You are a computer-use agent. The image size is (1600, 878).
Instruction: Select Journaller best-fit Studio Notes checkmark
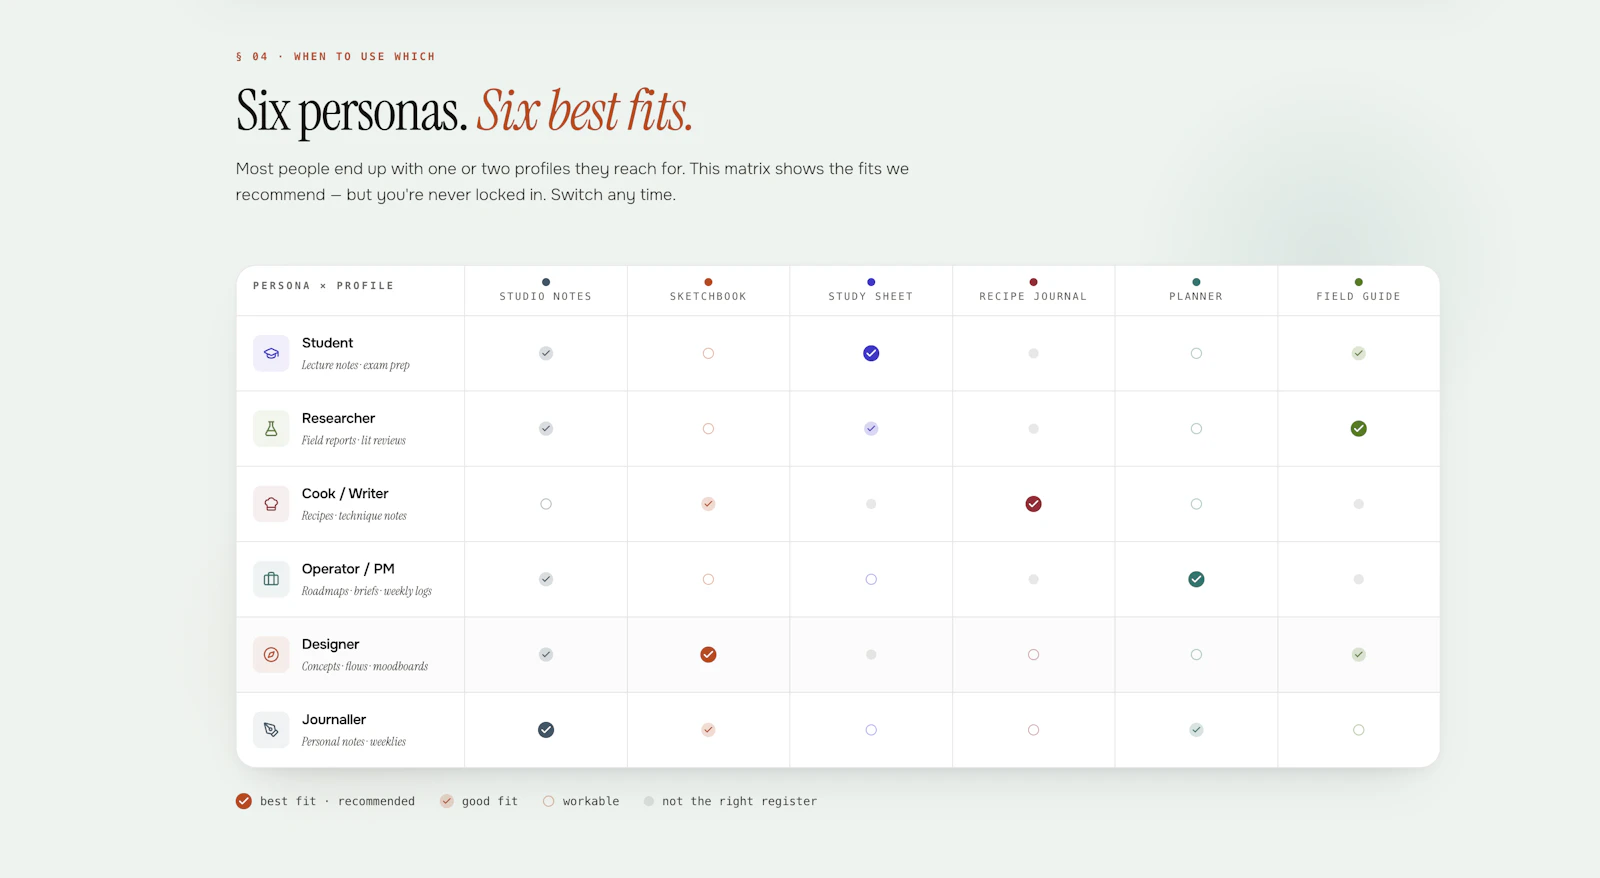546,730
